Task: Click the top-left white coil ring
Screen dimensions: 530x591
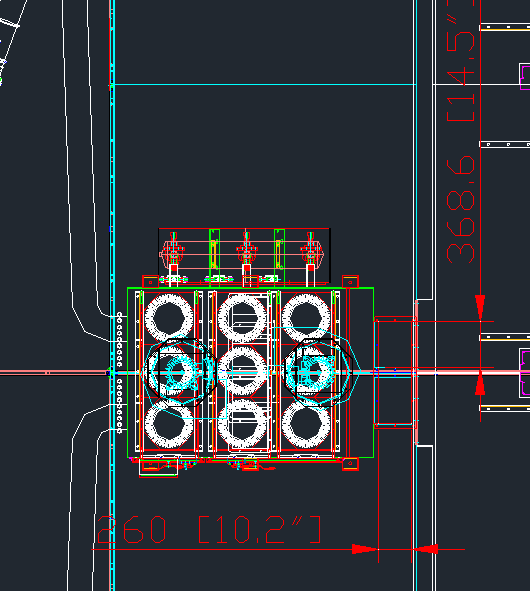Action: pos(169,318)
